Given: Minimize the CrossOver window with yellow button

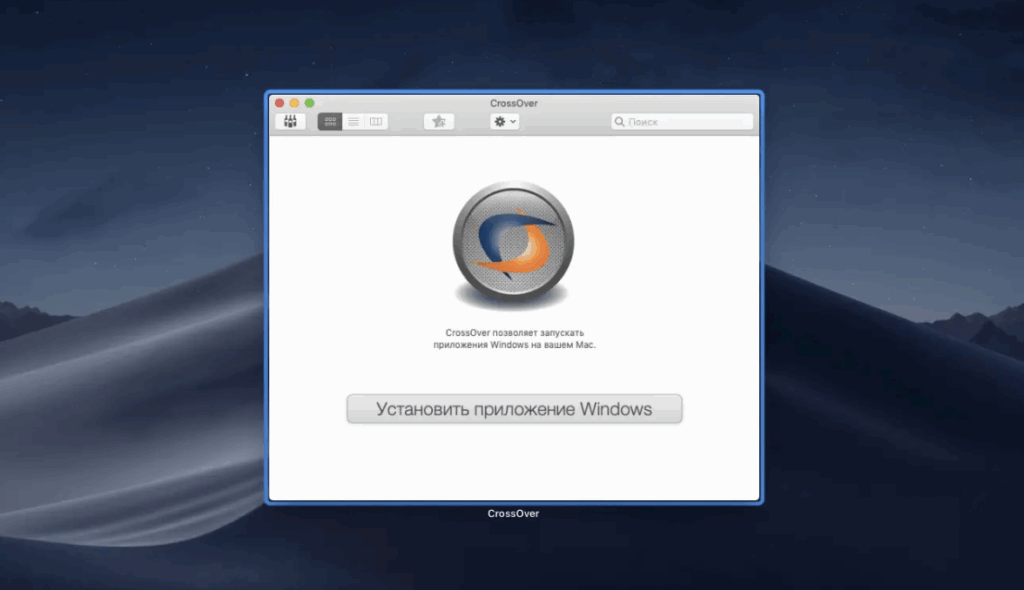Looking at the screenshot, I should 295,103.
